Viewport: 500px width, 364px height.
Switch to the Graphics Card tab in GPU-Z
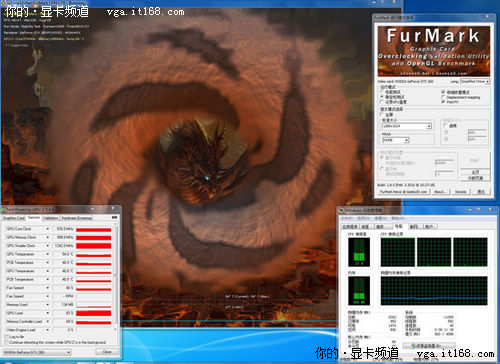(14, 218)
